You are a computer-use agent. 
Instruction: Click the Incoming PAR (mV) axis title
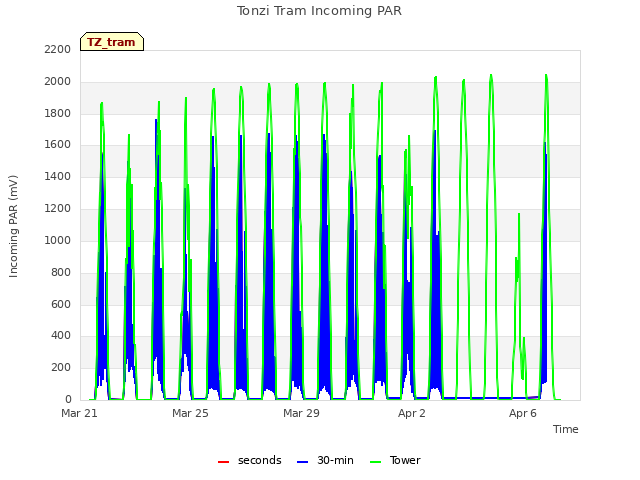pyautogui.click(x=13, y=227)
